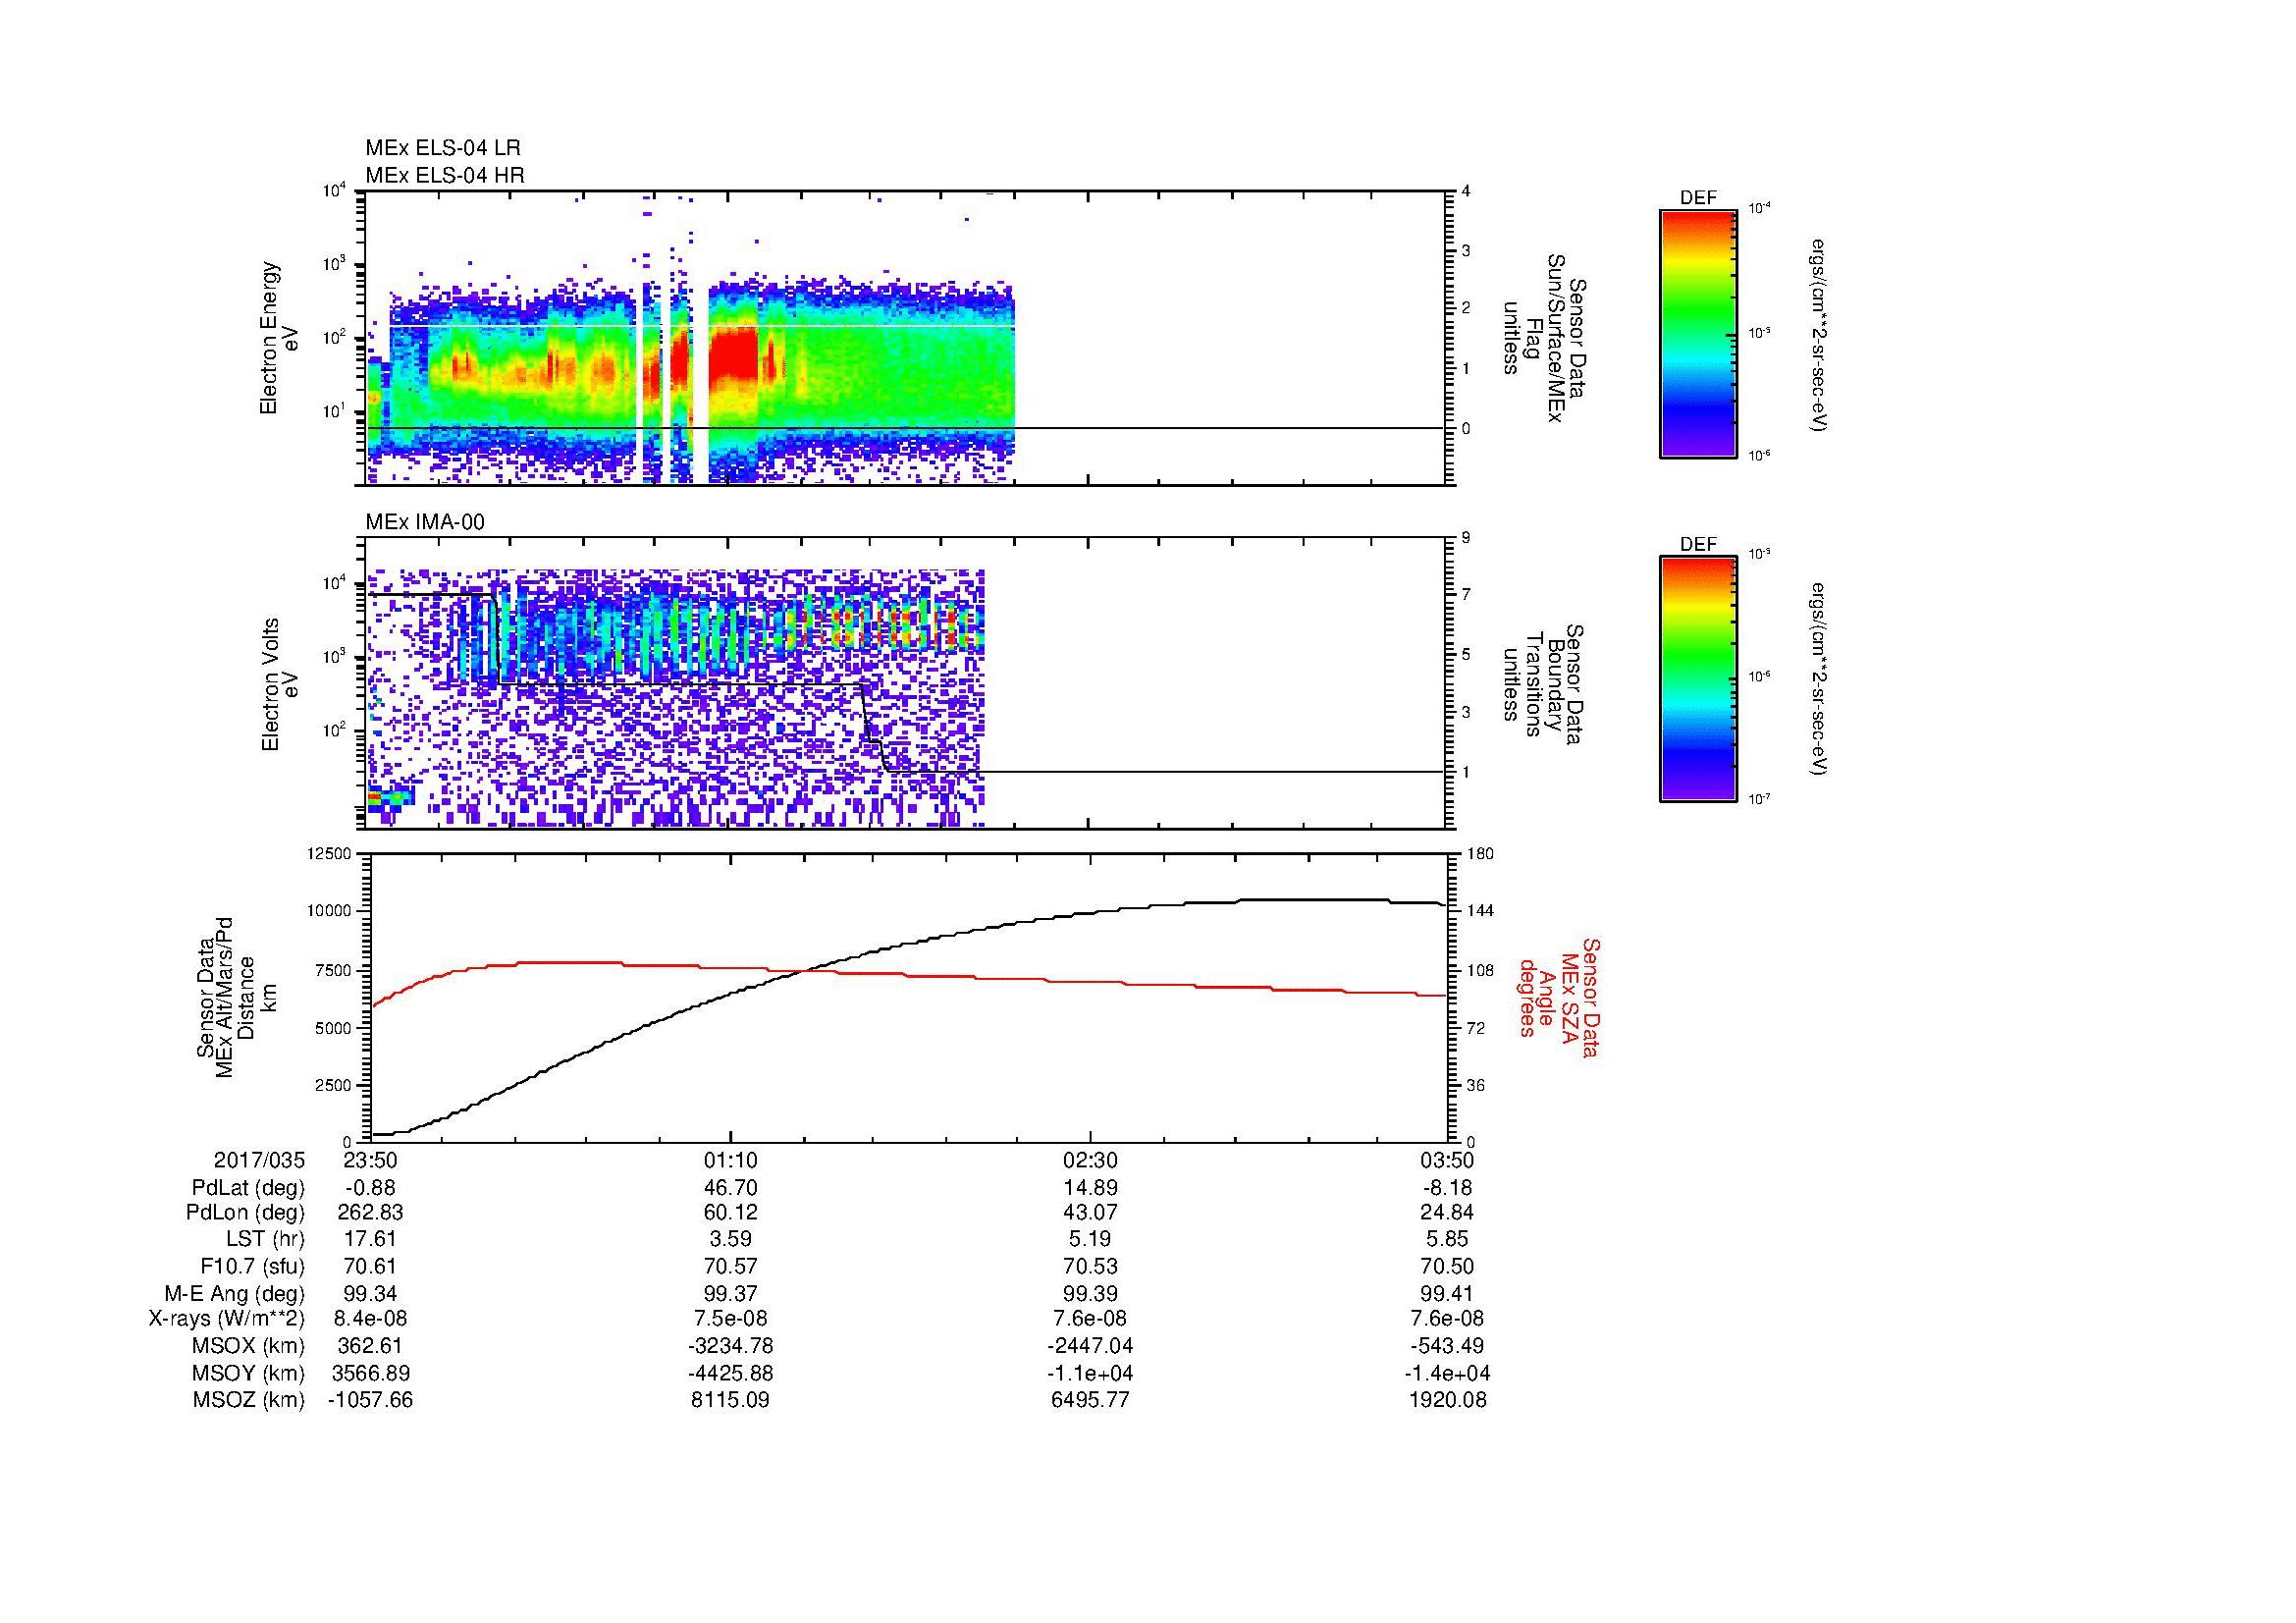Screen dimensions: 2296x1623
Task: Click PdLat value -8.18
Action: click(1448, 1188)
